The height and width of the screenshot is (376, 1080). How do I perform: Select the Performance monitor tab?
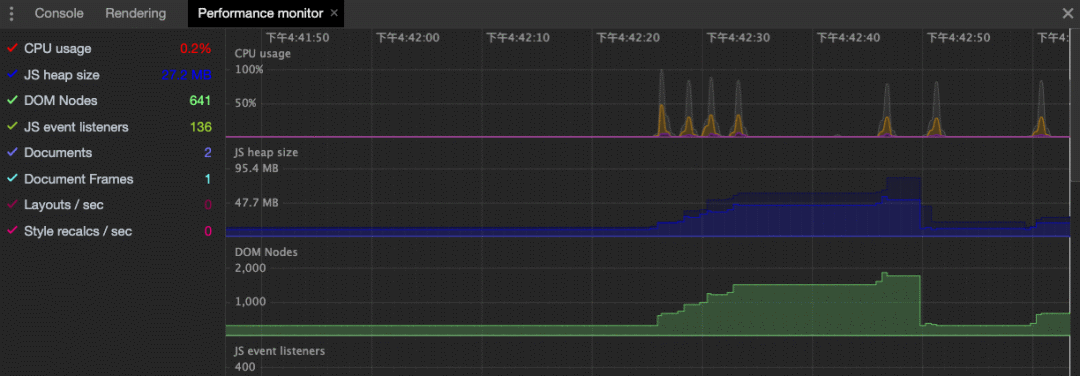click(260, 13)
